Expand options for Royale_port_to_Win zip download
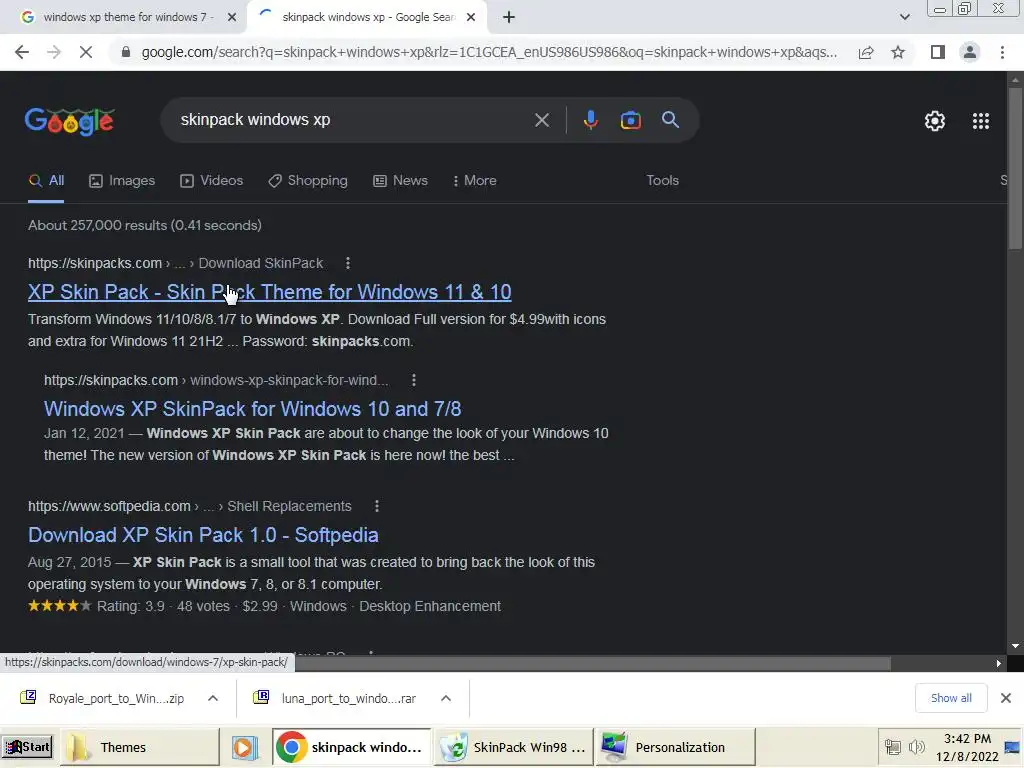 coord(213,698)
